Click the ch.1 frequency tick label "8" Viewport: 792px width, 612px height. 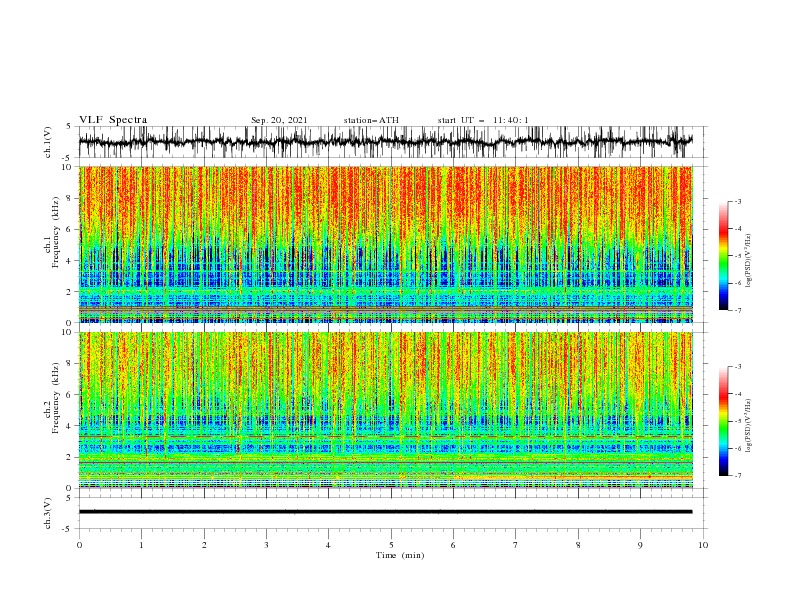click(70, 198)
